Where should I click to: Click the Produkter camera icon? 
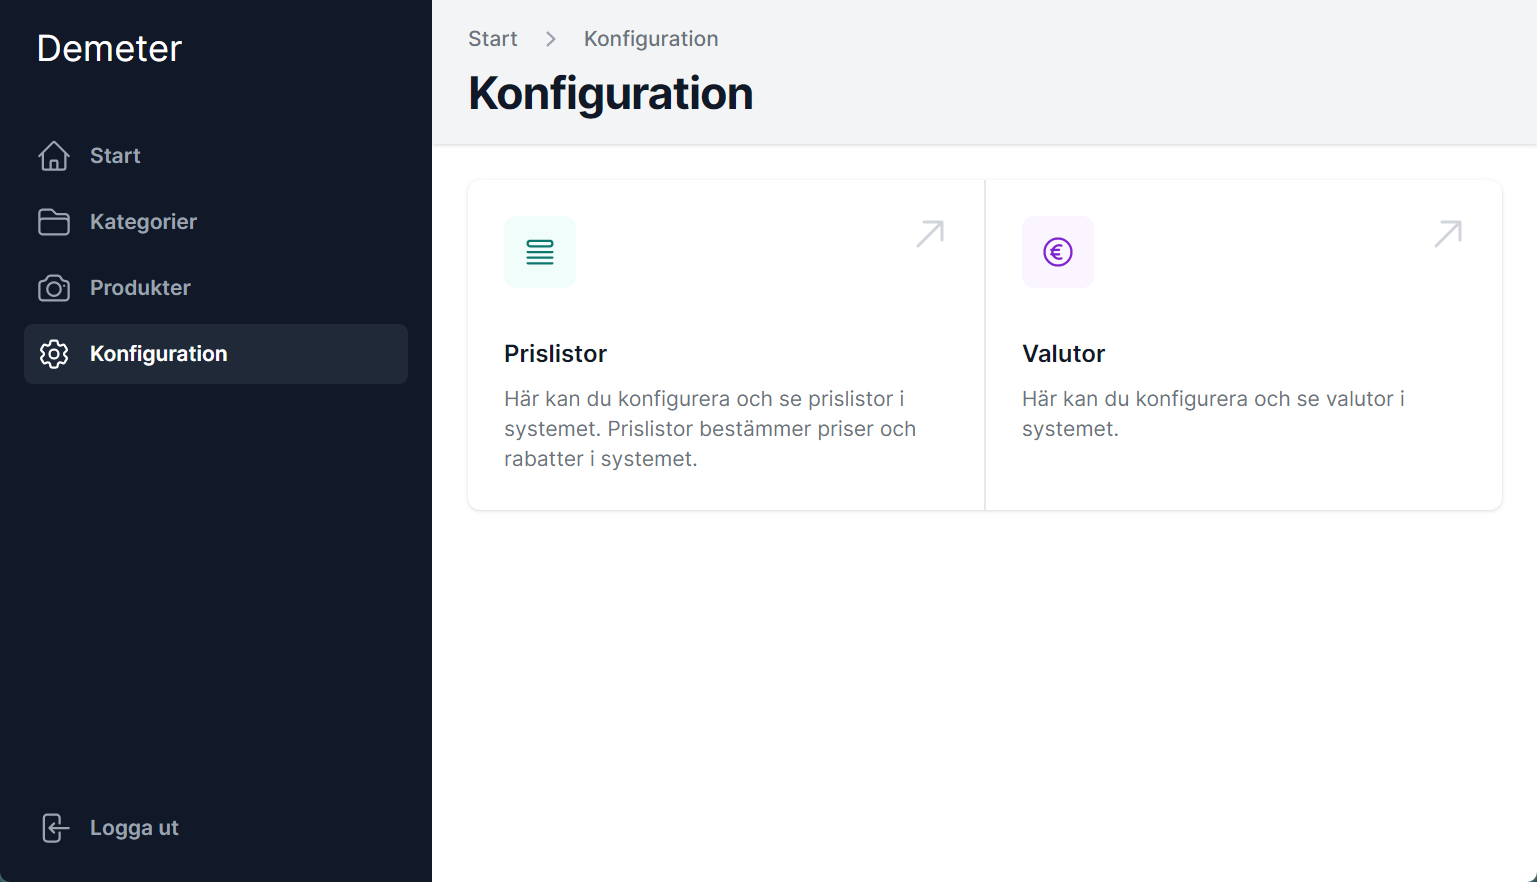click(54, 288)
